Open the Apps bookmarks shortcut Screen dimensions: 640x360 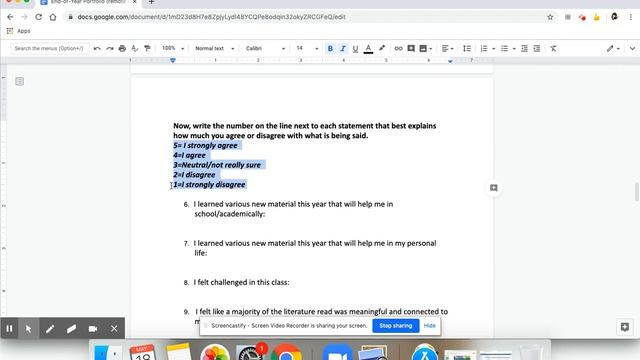coord(19,31)
